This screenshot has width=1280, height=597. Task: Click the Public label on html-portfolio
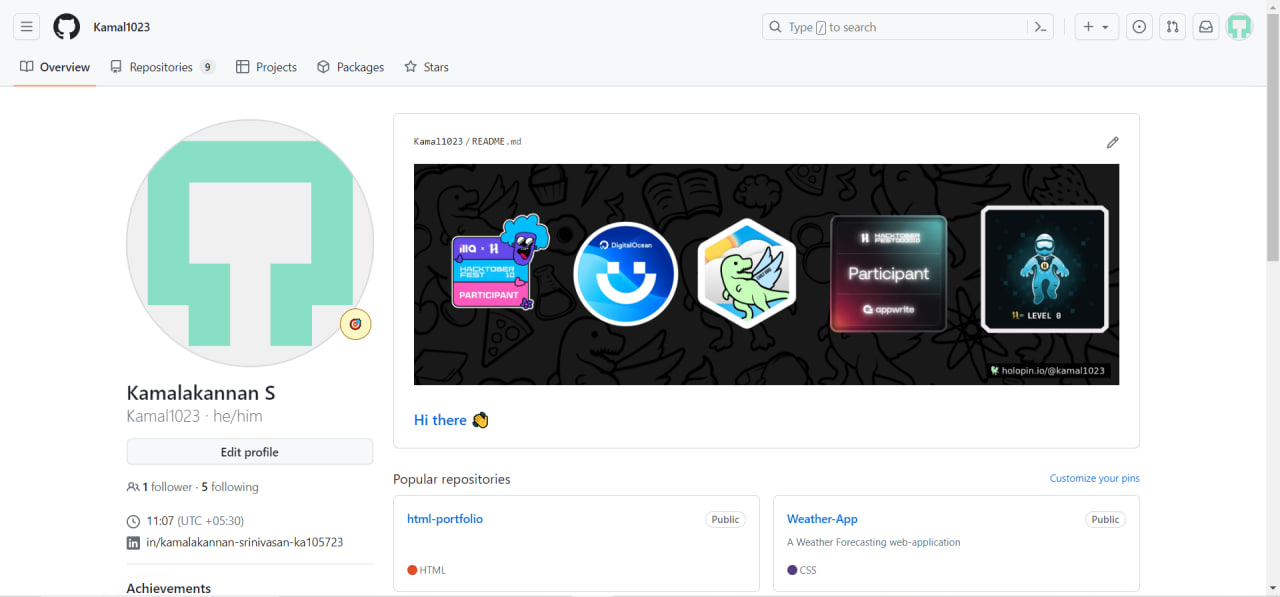(x=725, y=519)
